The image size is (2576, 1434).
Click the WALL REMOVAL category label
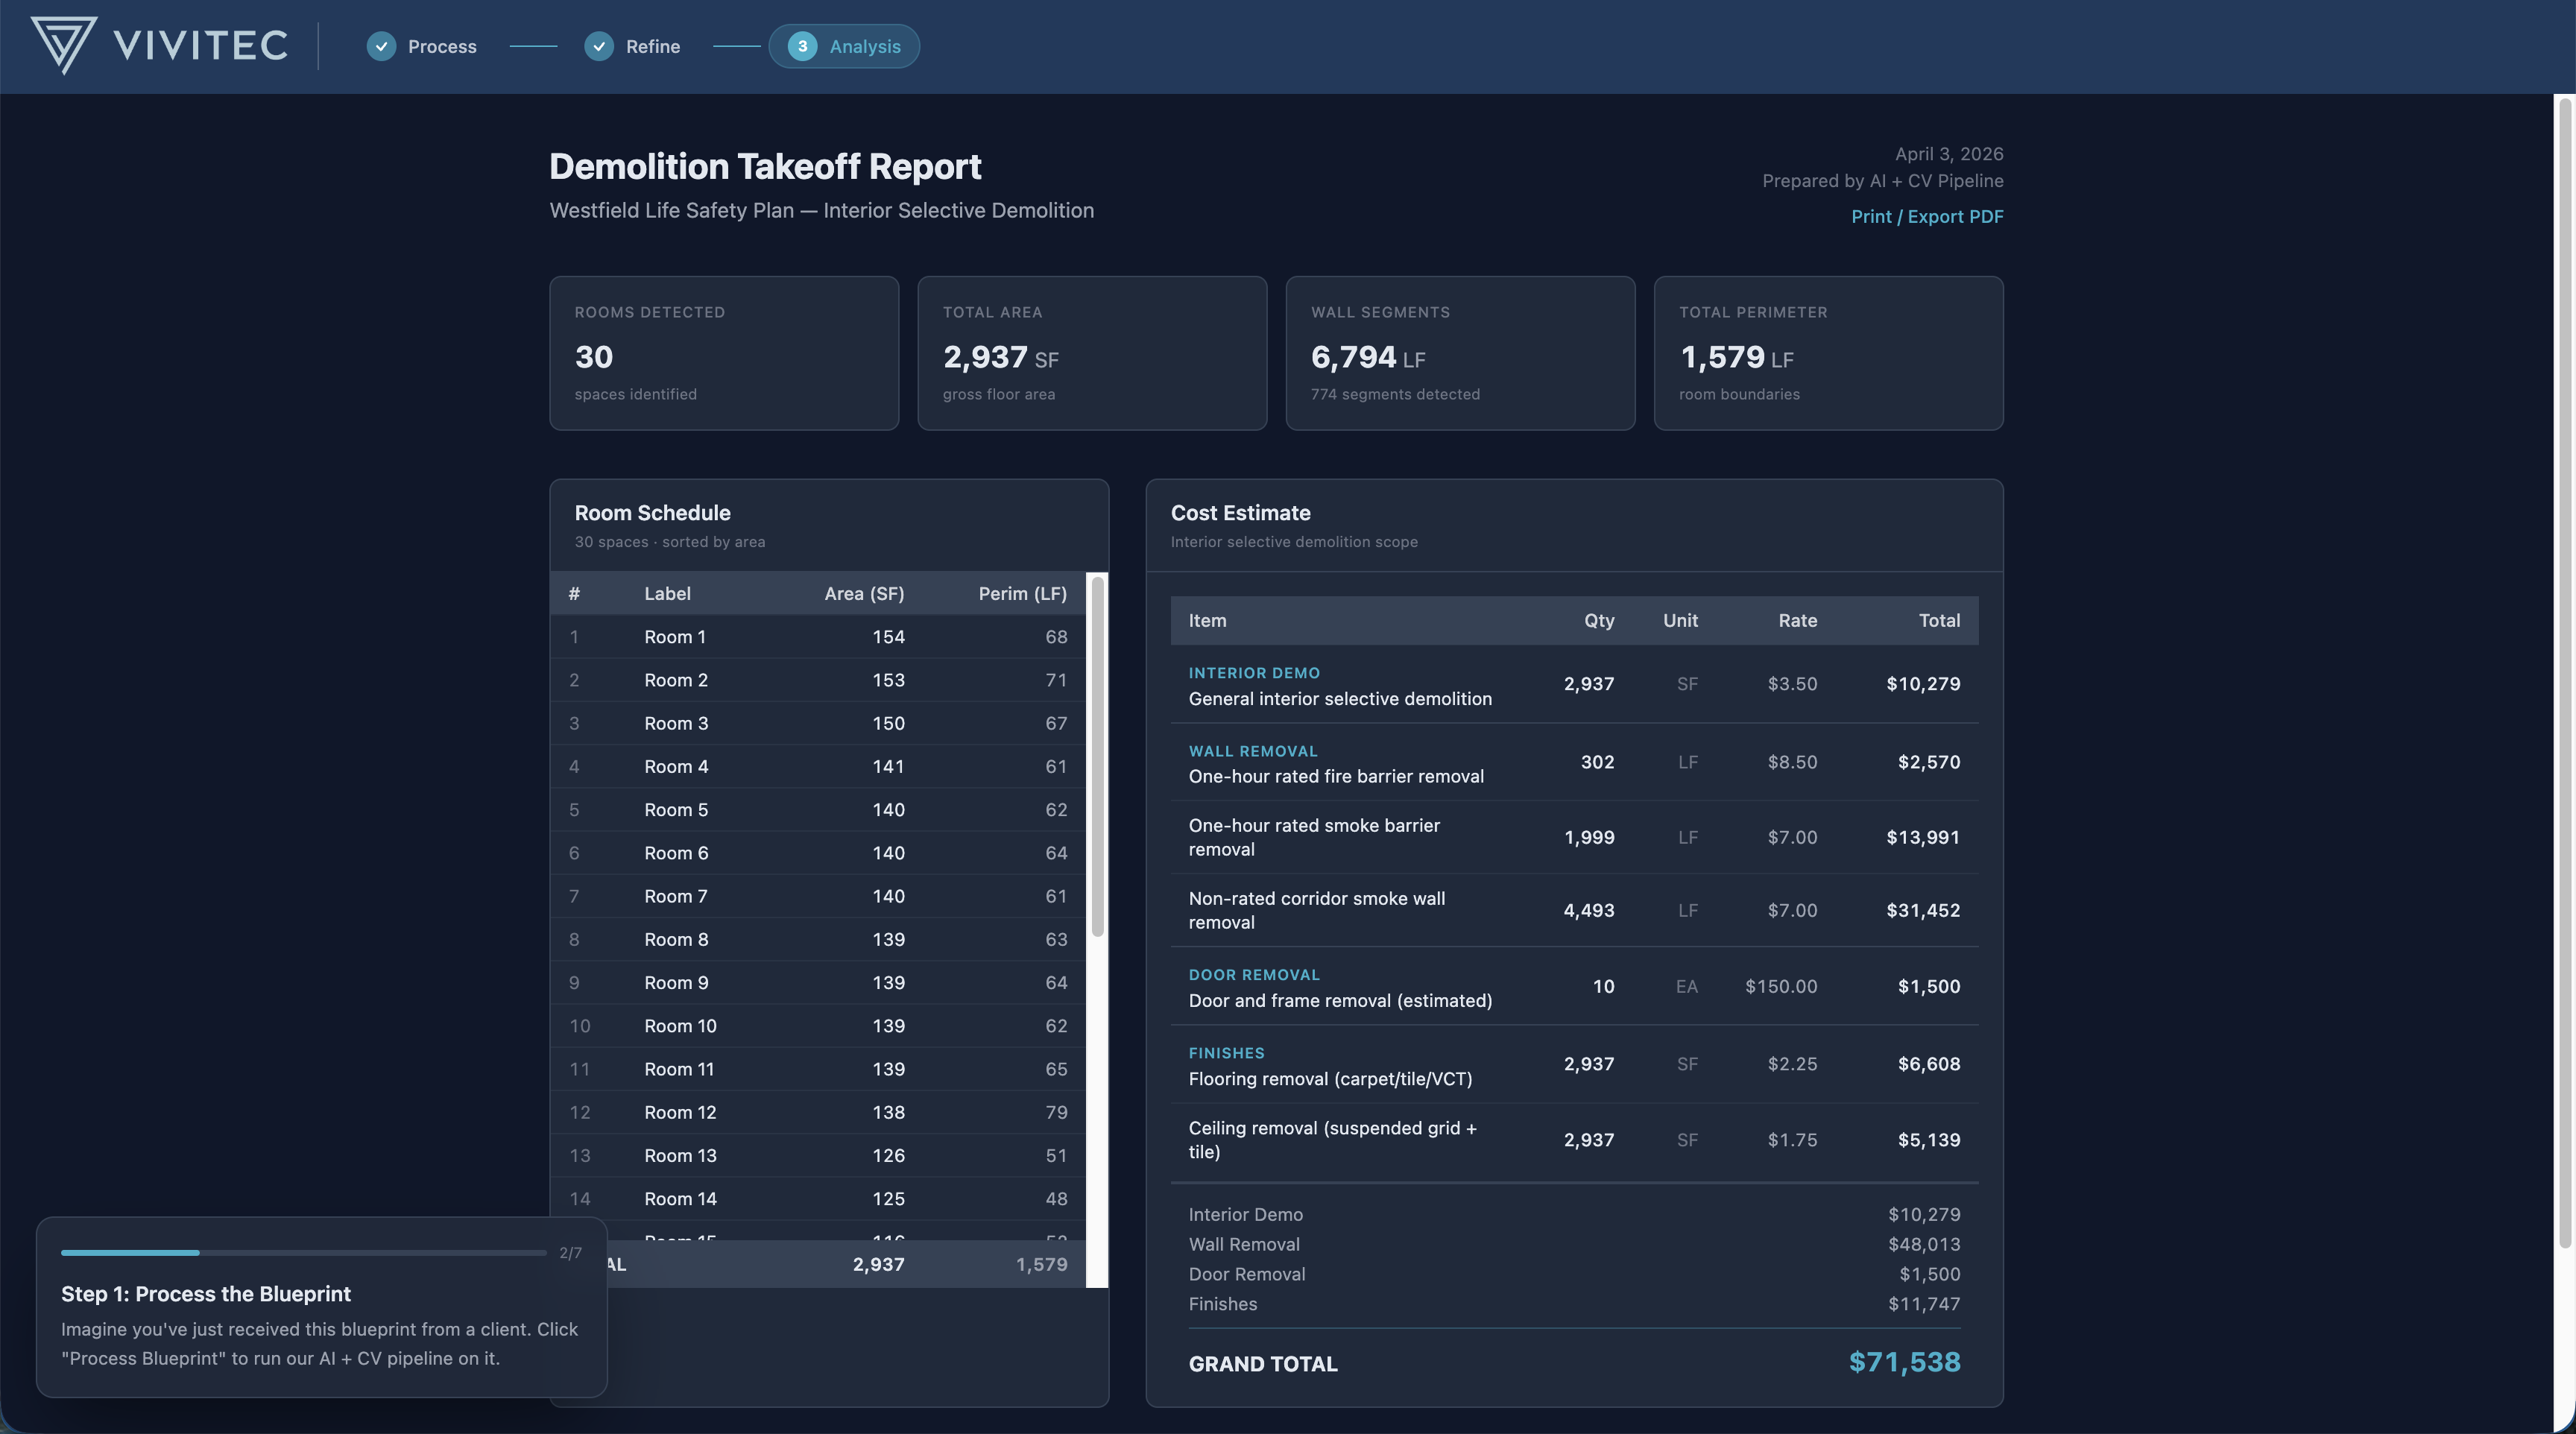(1253, 751)
